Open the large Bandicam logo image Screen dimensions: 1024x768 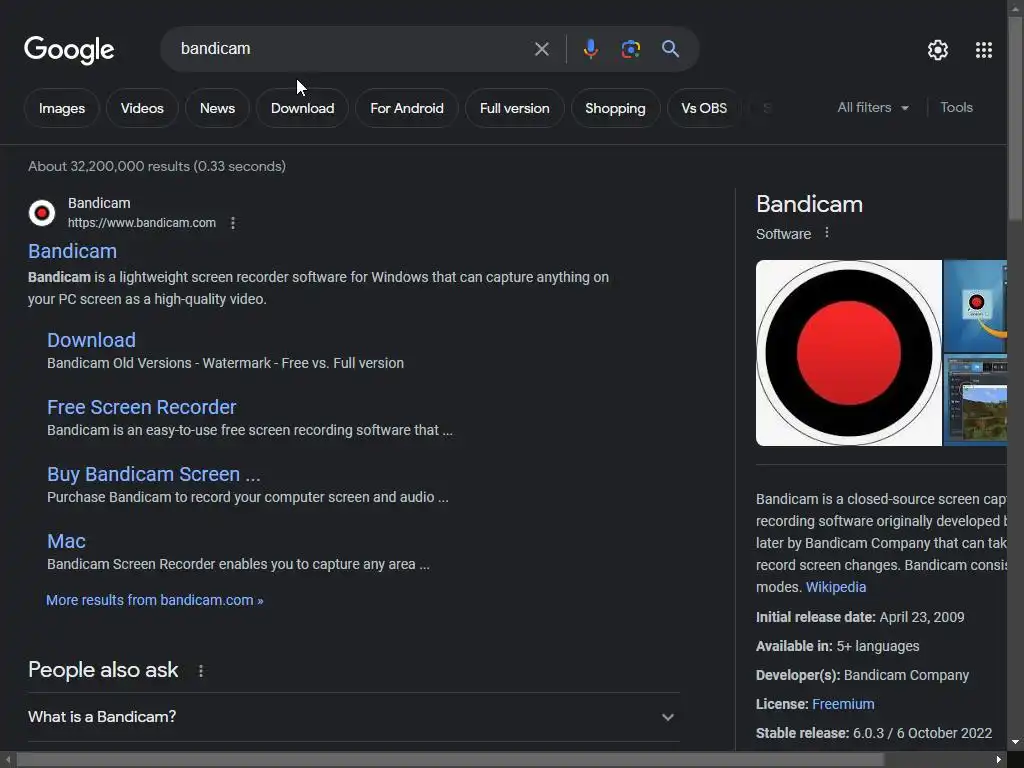point(848,353)
